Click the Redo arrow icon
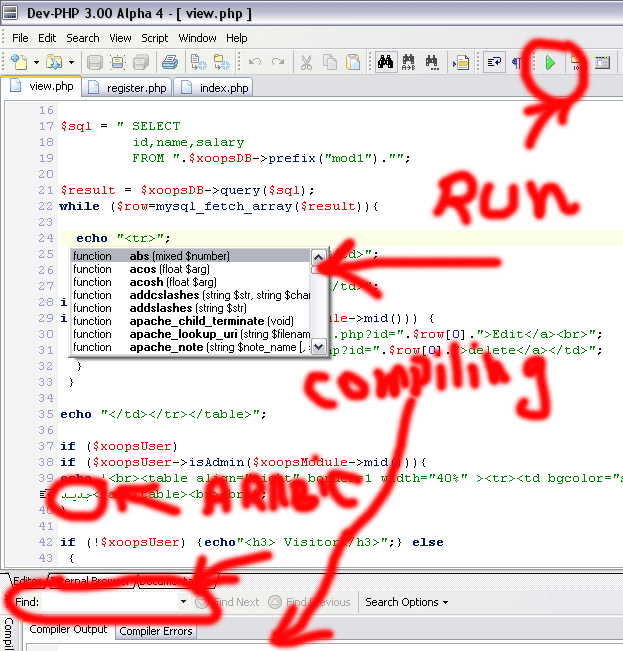 click(278, 62)
